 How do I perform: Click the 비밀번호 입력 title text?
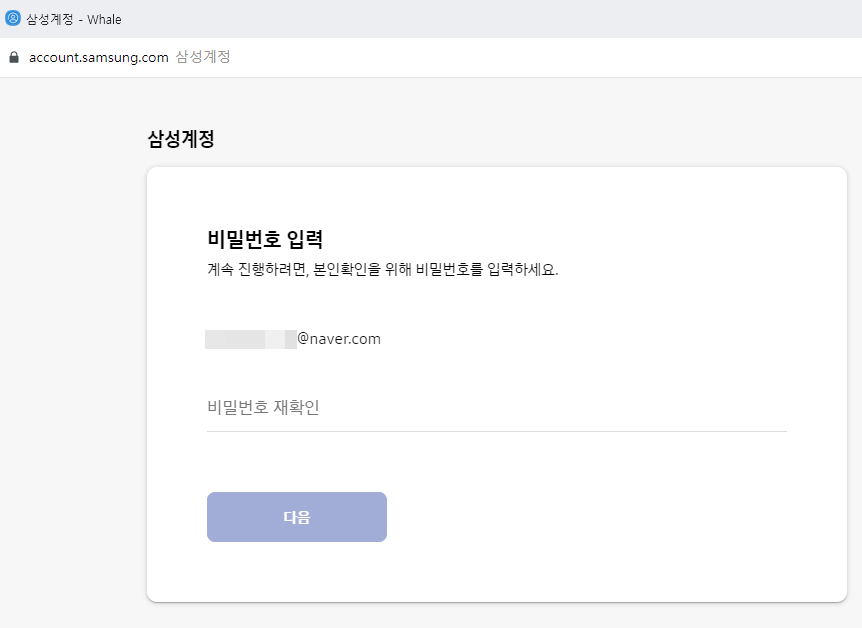click(265, 239)
